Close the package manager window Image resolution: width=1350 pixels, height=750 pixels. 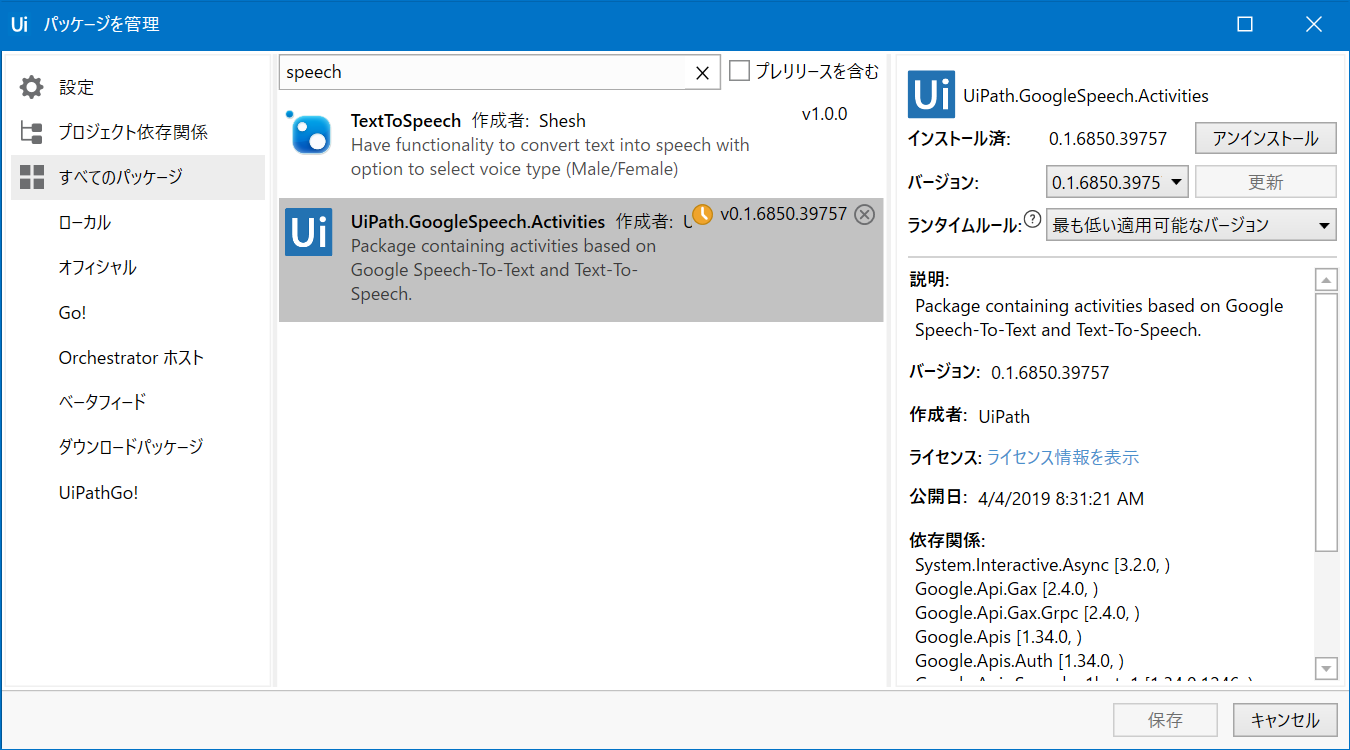coord(1314,24)
